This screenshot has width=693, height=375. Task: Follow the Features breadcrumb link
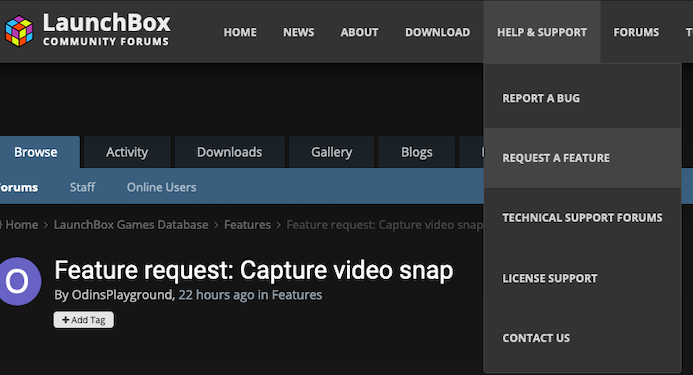pyautogui.click(x=248, y=225)
